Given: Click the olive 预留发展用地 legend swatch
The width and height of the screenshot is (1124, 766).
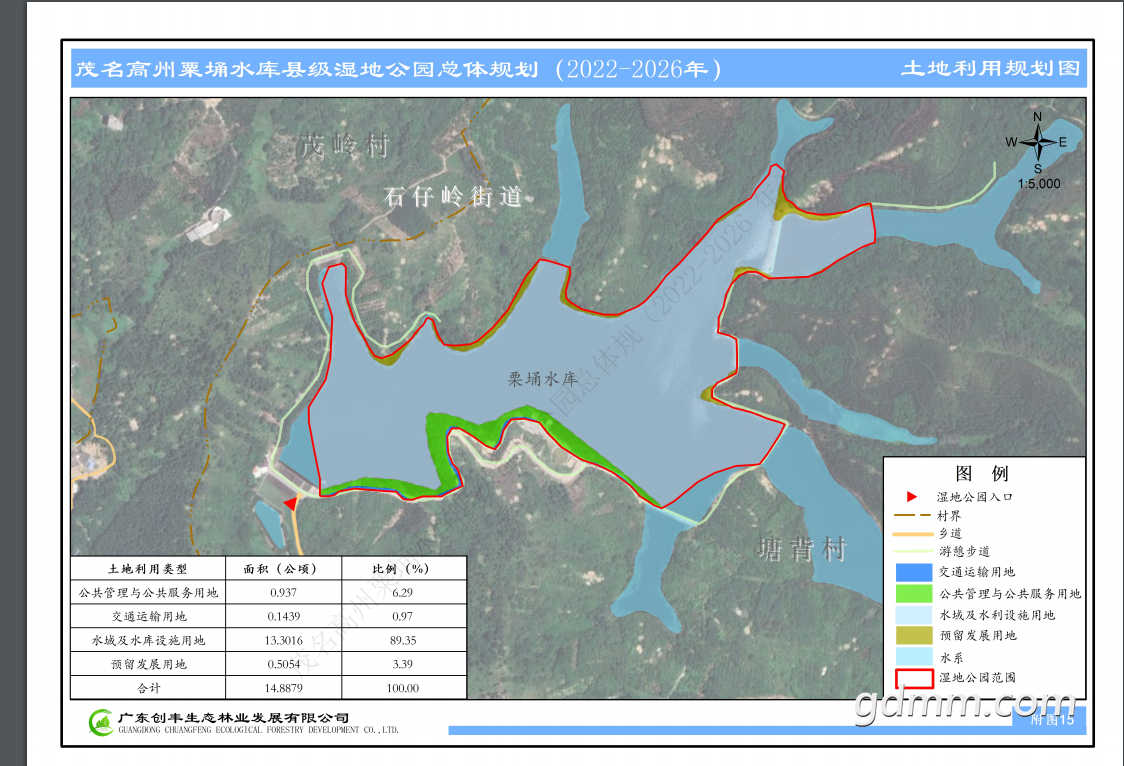Looking at the screenshot, I should [914, 636].
